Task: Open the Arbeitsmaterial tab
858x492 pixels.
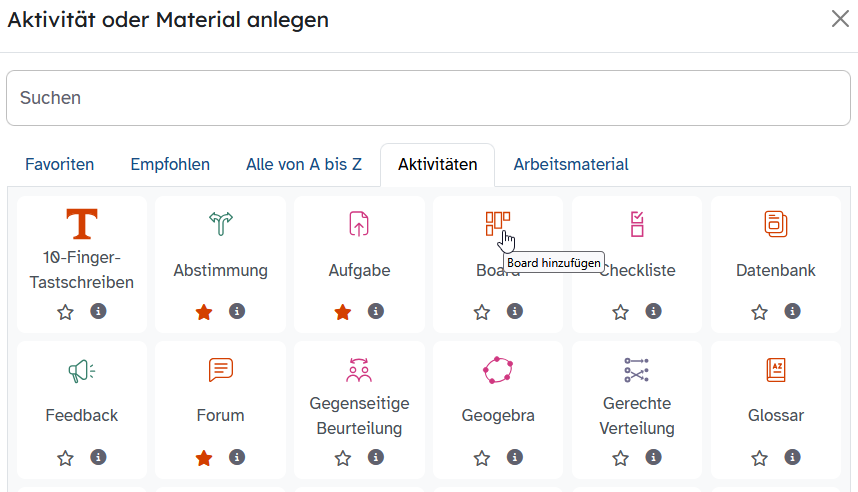Action: click(x=571, y=165)
